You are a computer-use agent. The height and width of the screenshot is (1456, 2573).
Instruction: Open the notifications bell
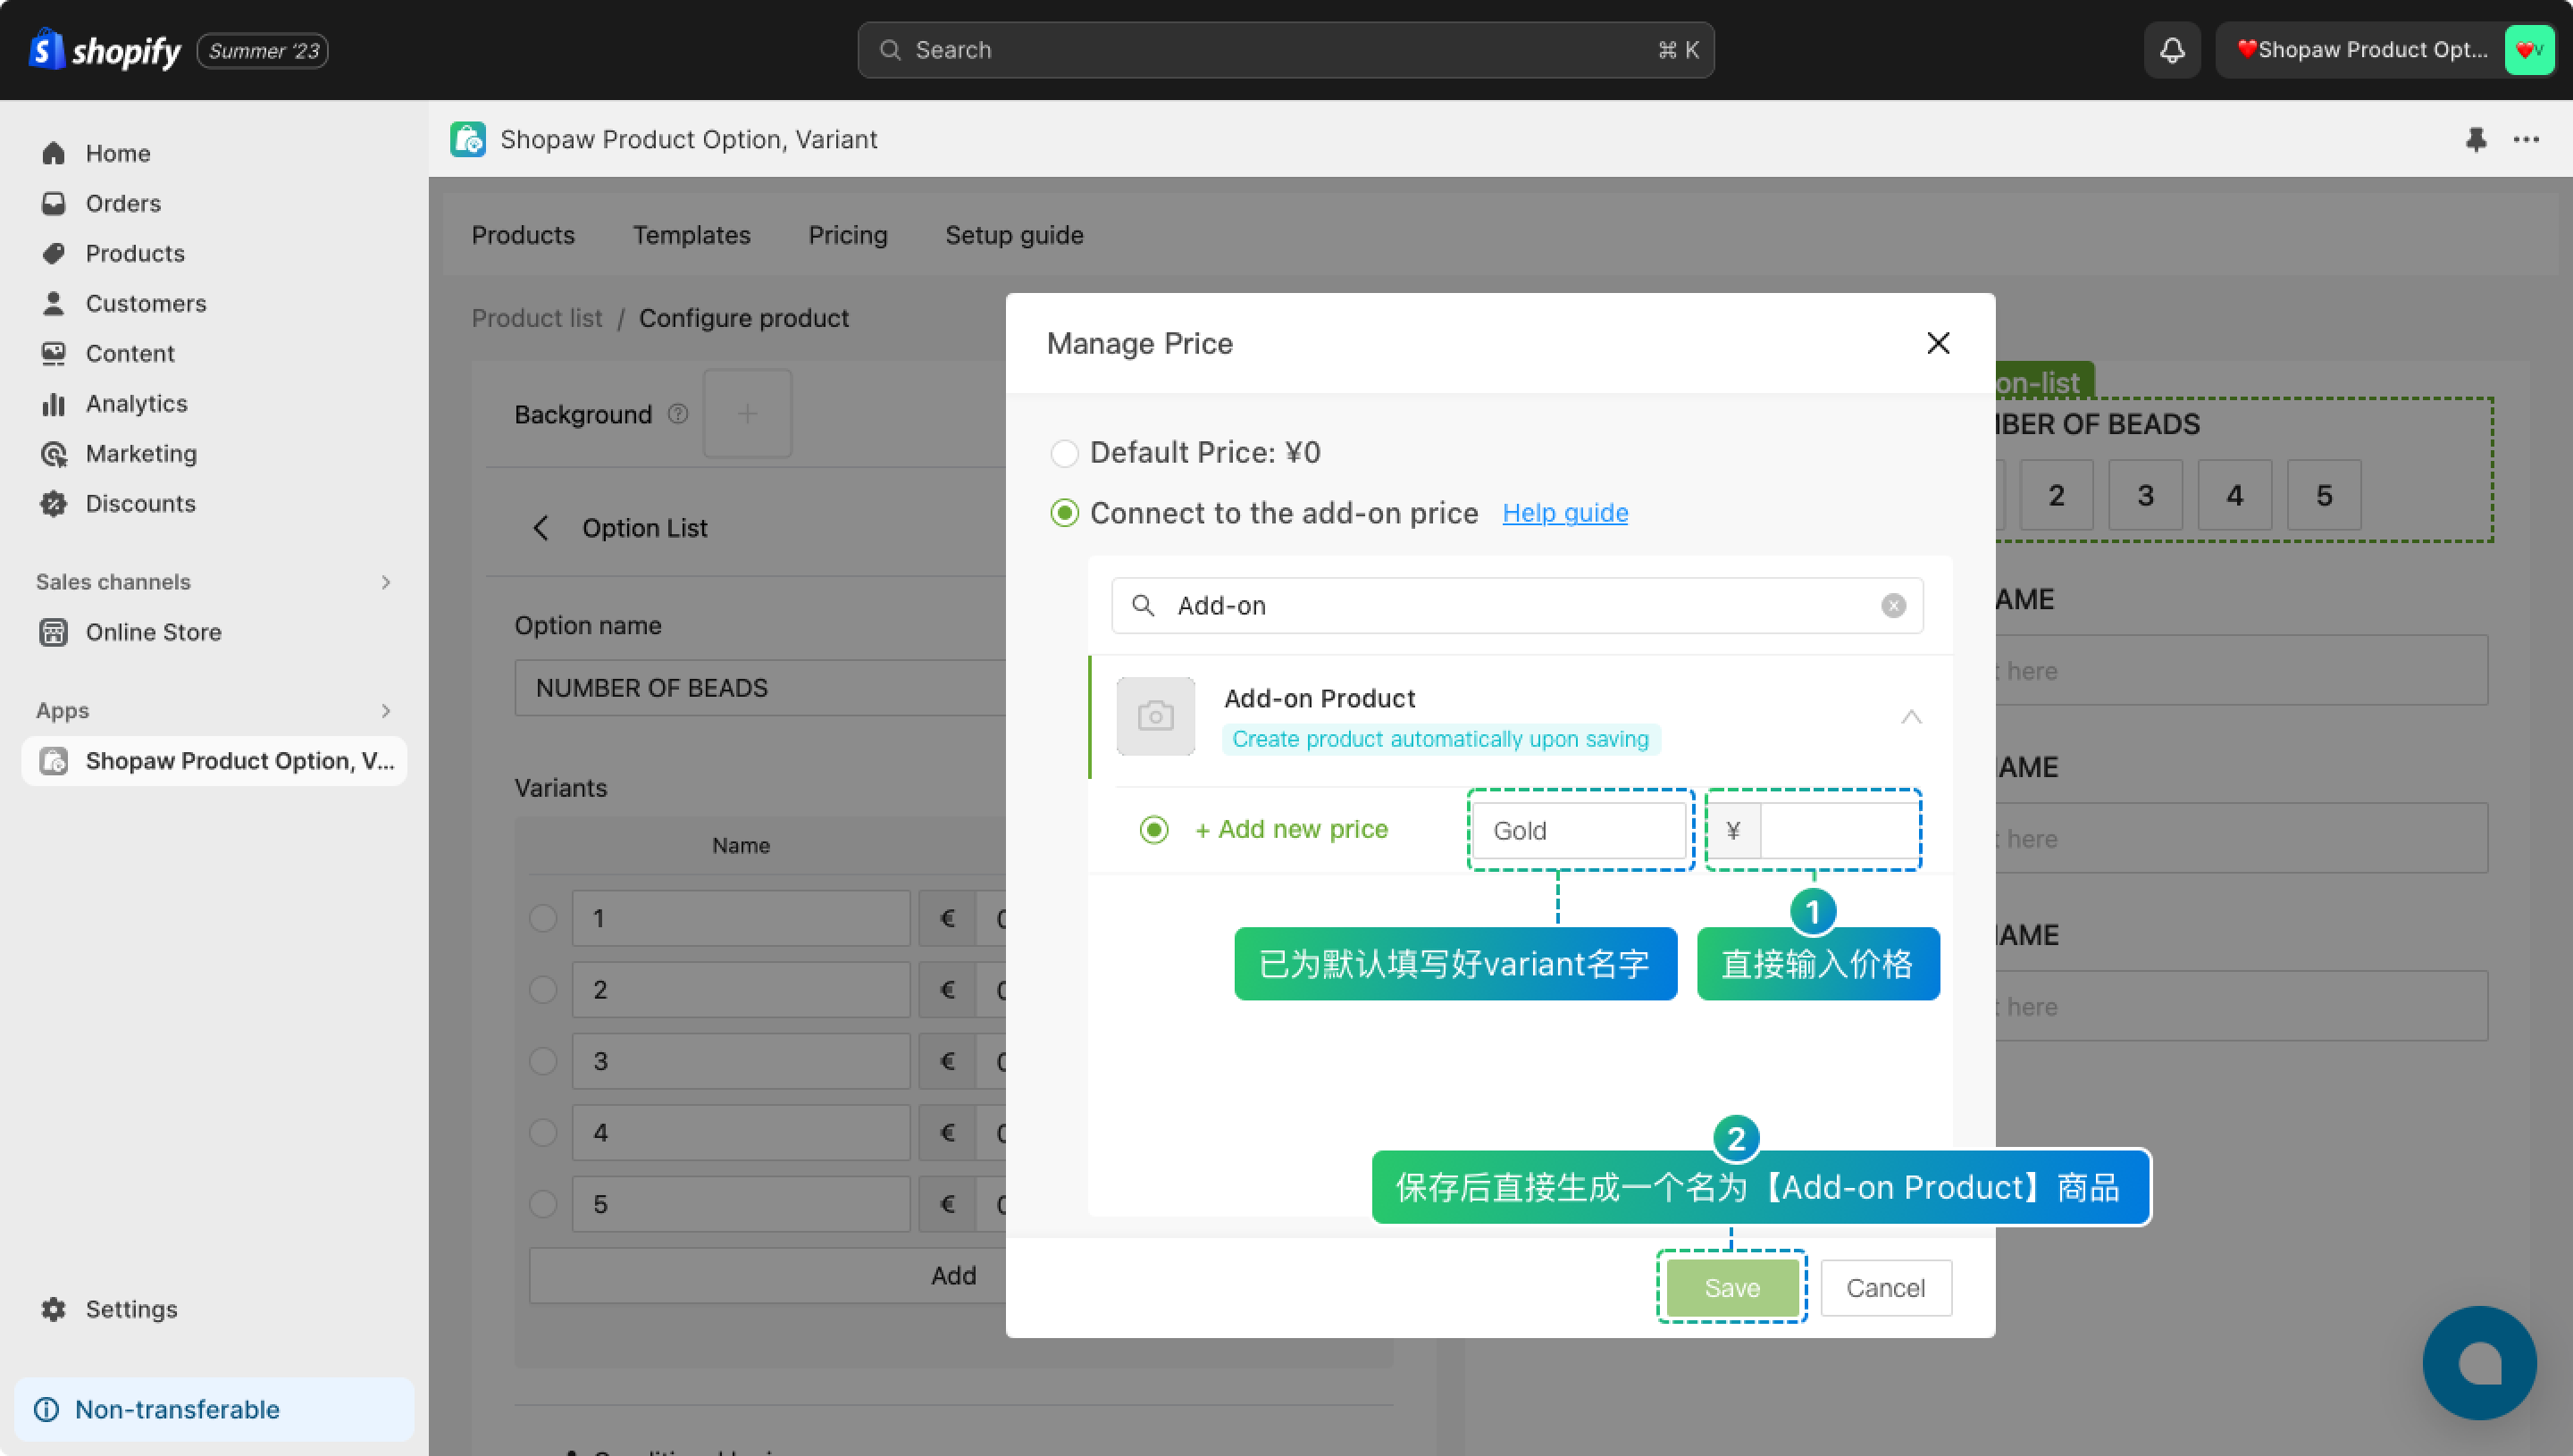(2171, 50)
